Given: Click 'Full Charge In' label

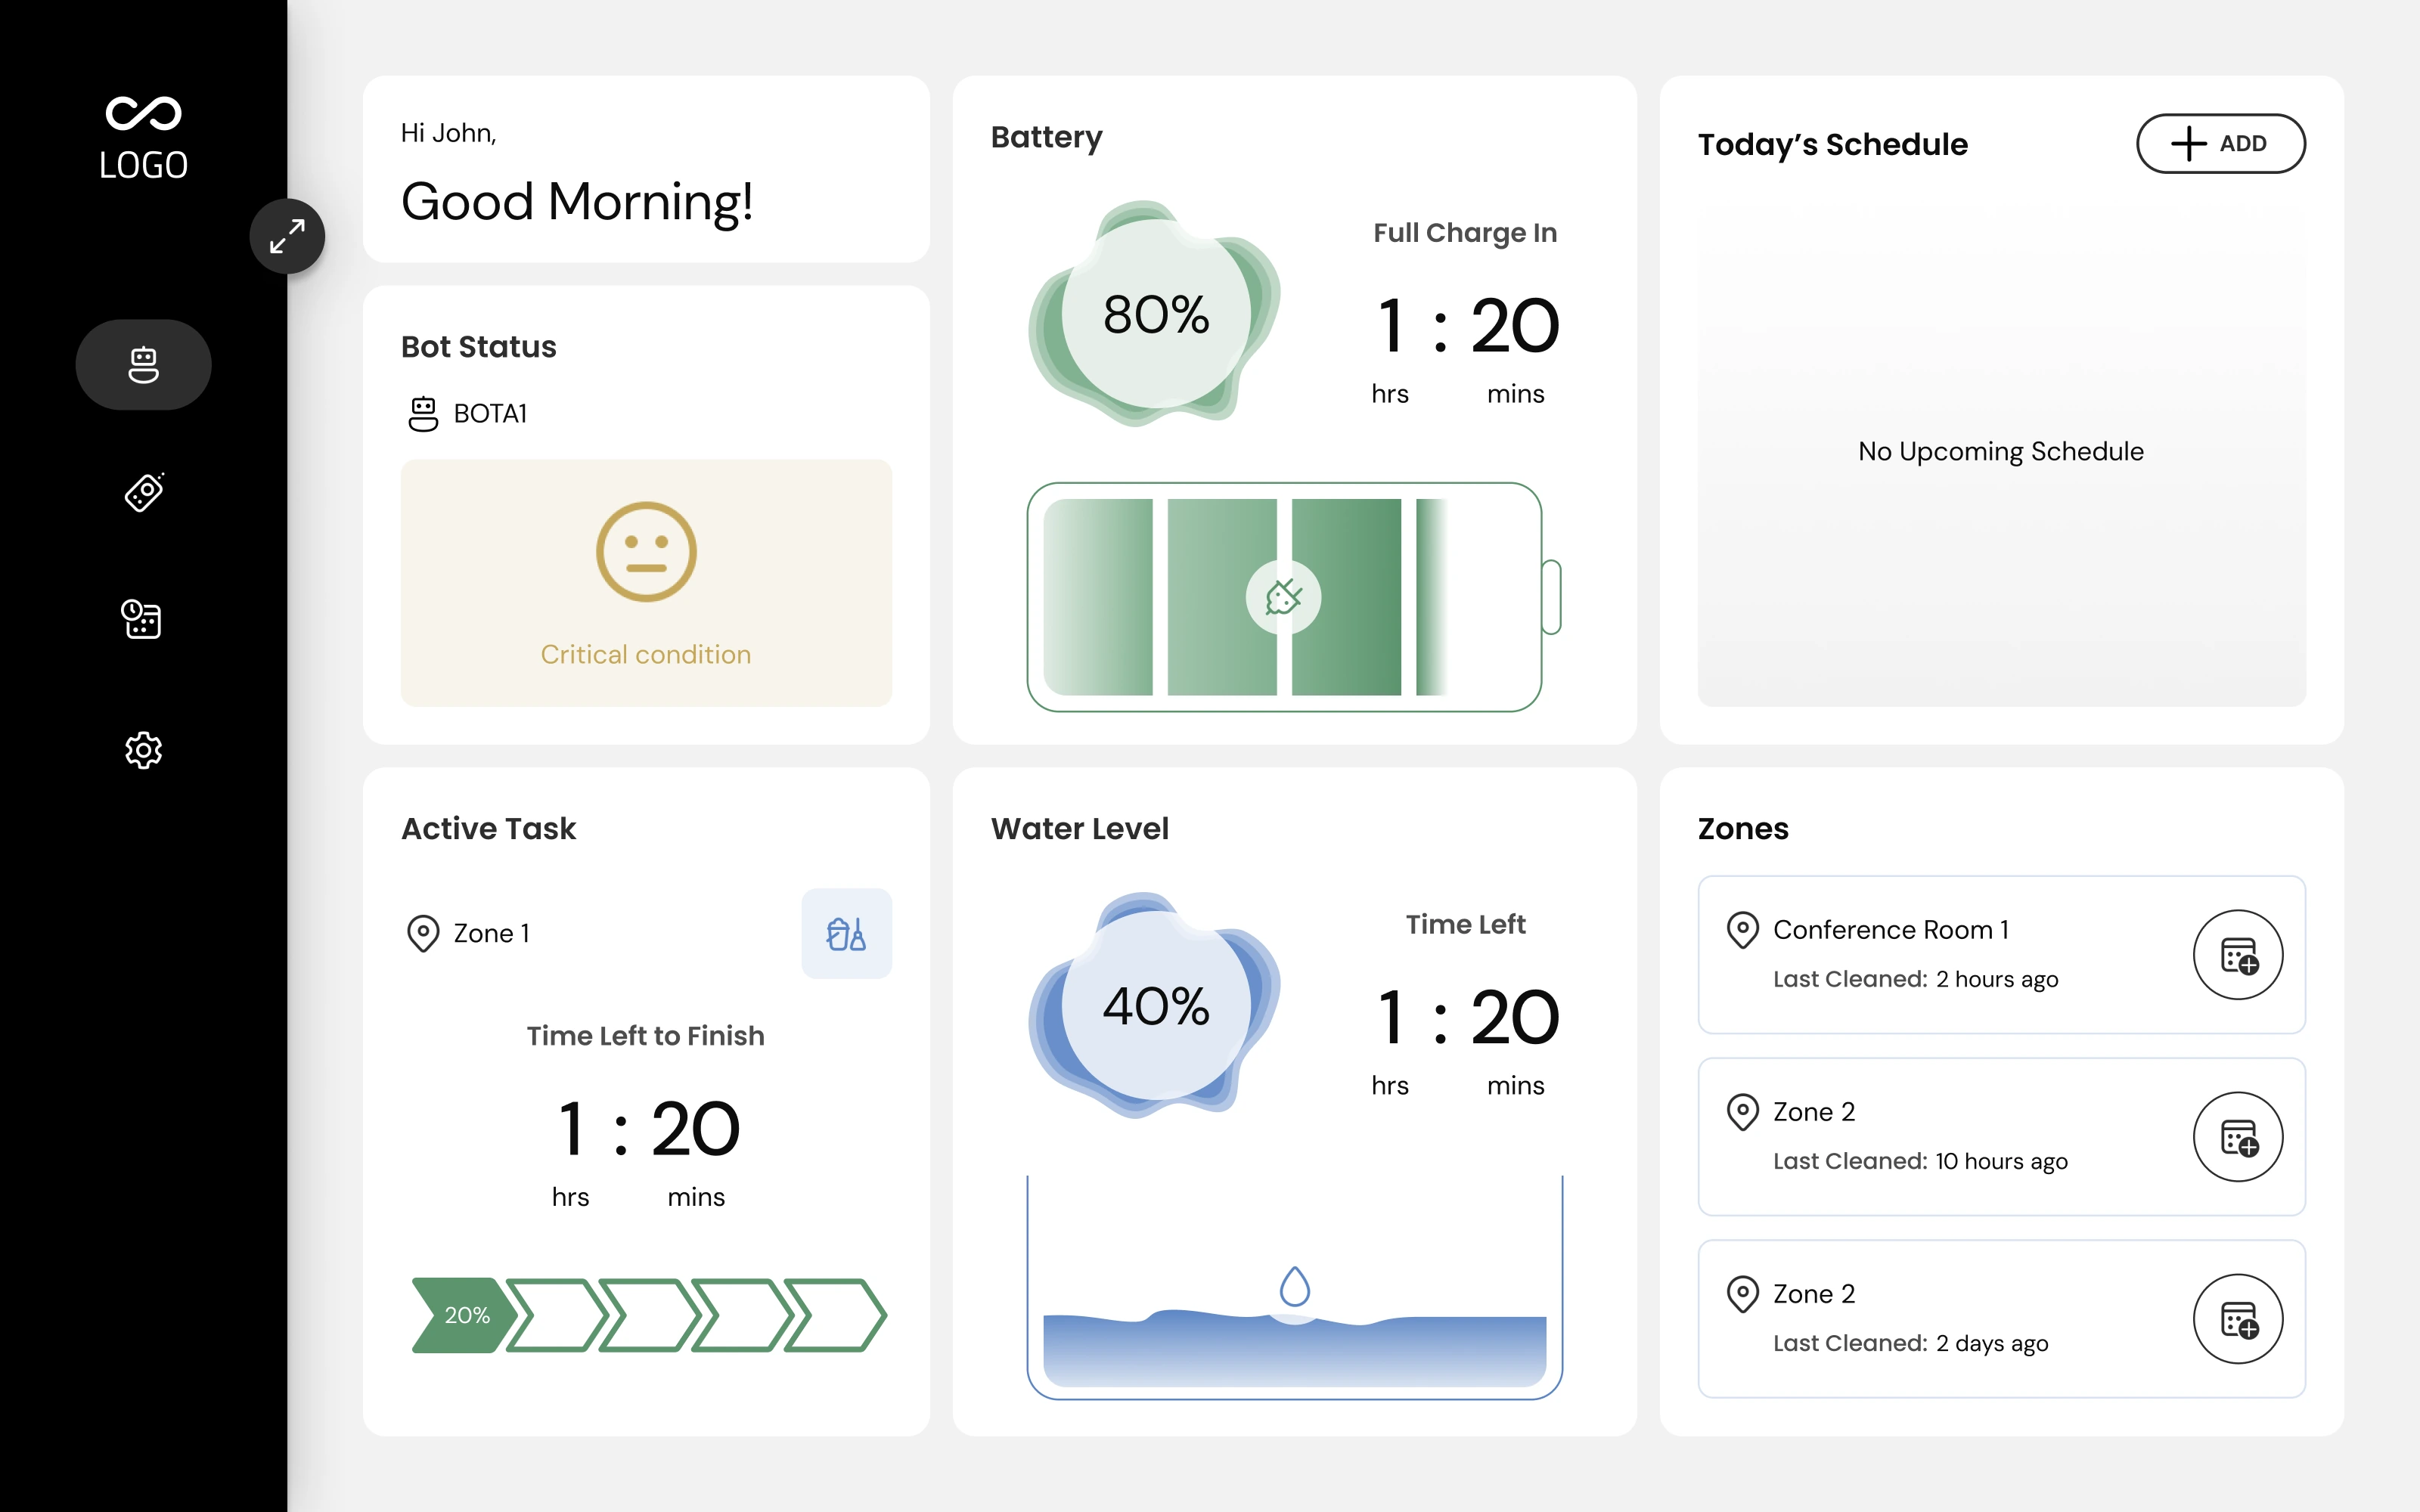Looking at the screenshot, I should [x=1465, y=233].
